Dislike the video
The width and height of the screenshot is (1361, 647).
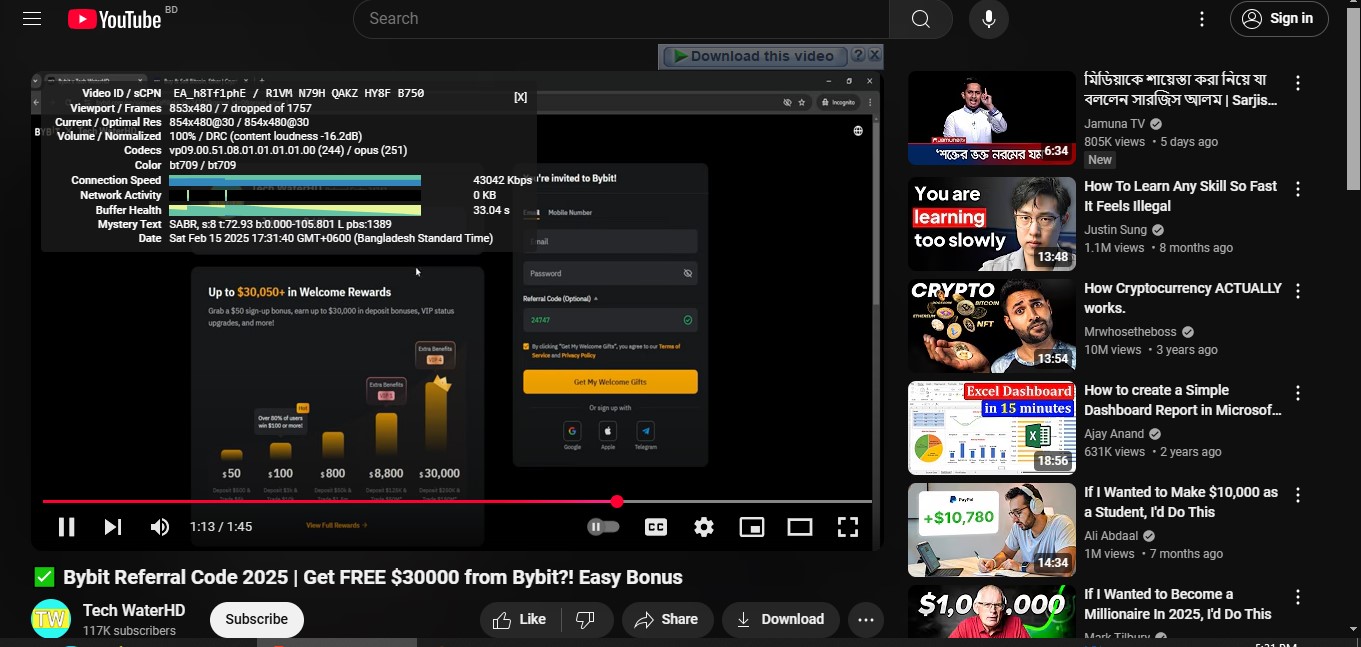(587, 619)
